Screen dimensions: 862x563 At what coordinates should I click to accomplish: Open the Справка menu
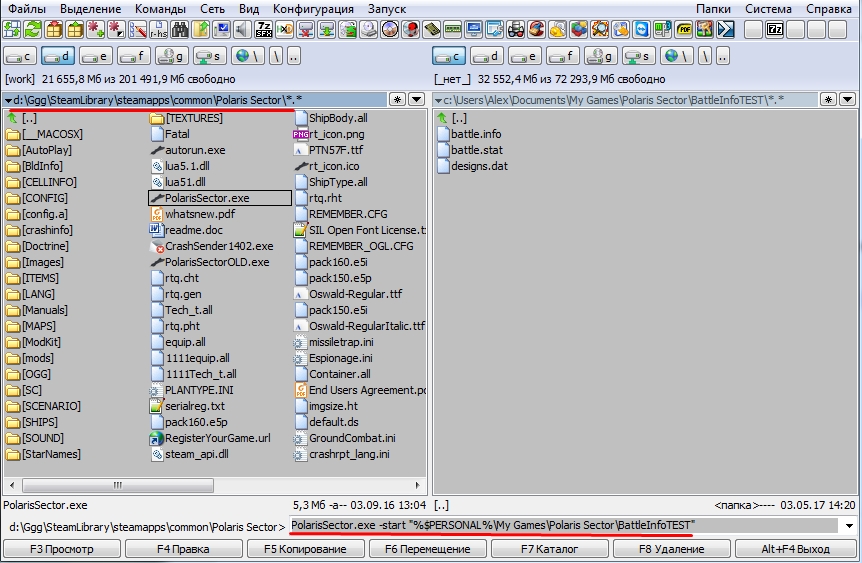pyautogui.click(x=828, y=9)
